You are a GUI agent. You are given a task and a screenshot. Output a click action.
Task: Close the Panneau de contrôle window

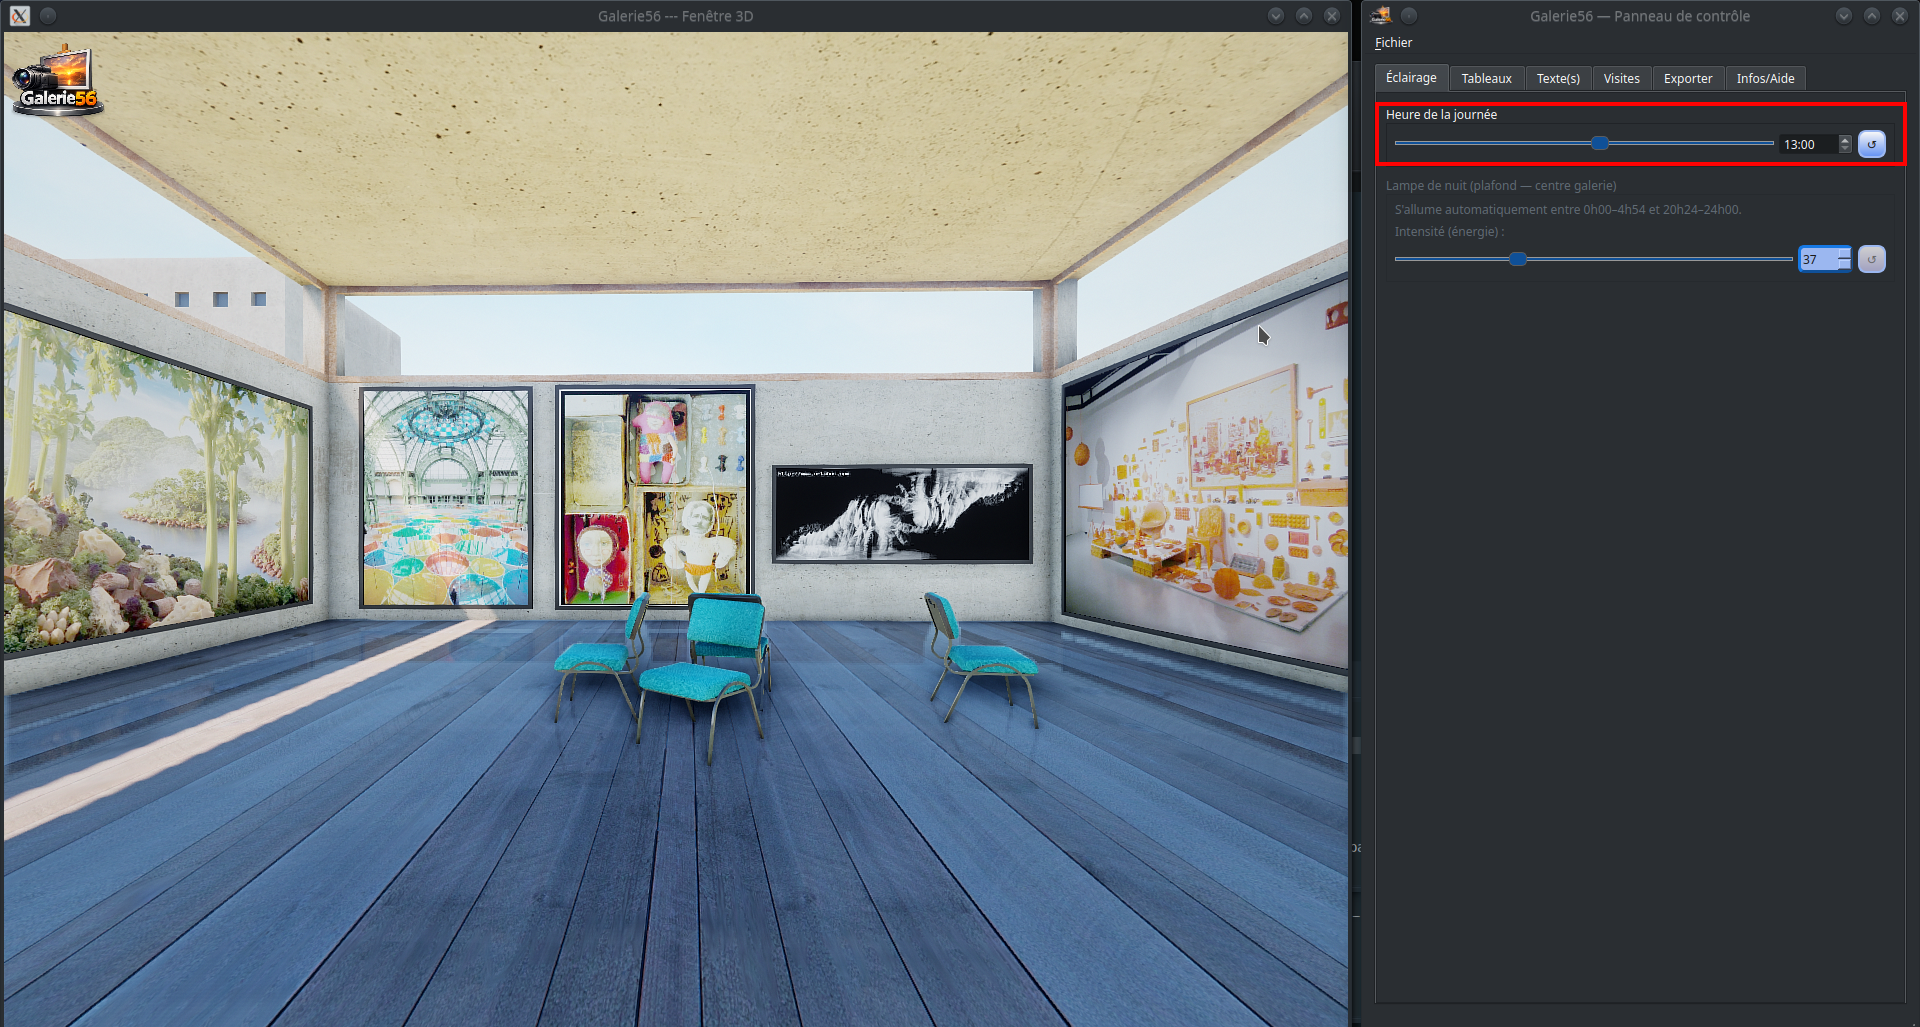1900,15
